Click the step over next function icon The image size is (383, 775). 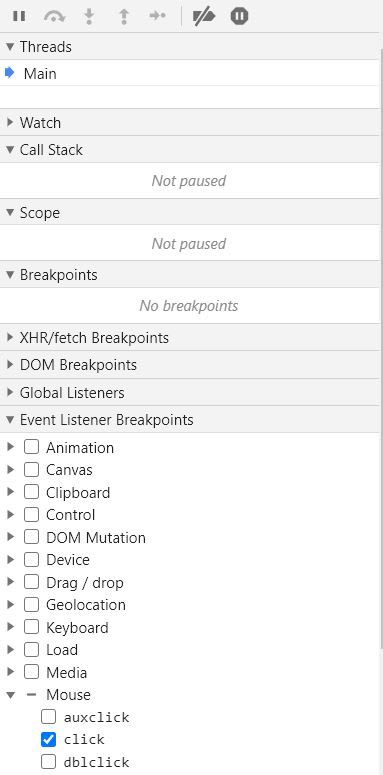pyautogui.click(x=54, y=16)
